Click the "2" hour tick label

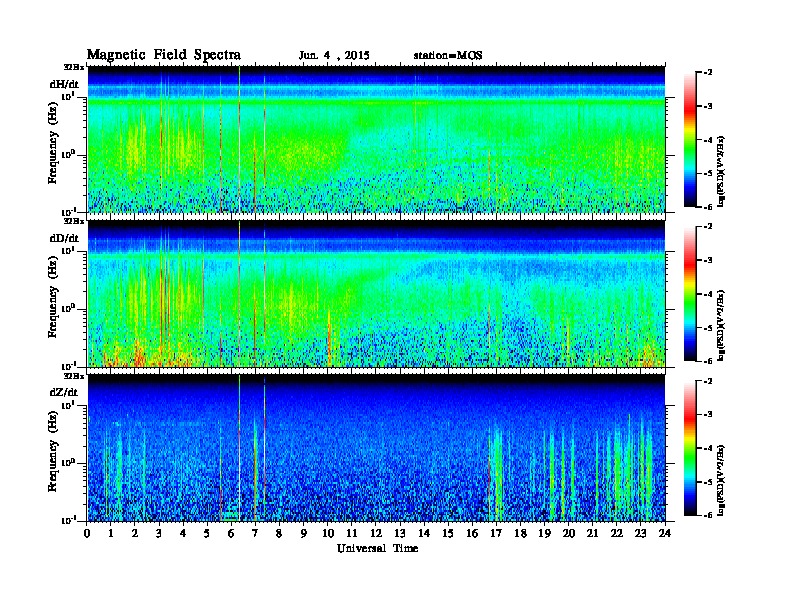135,533
